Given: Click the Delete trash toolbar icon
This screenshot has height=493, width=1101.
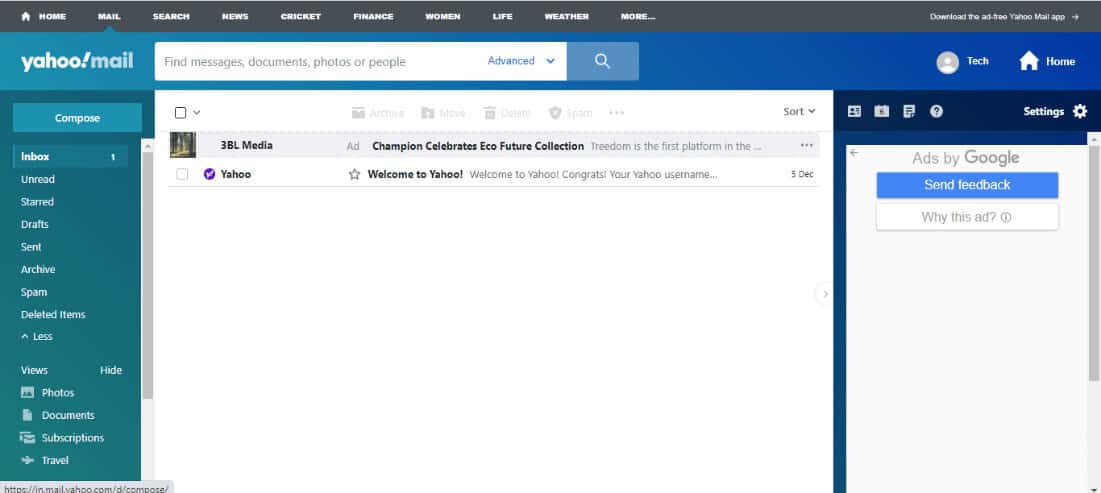Looking at the screenshot, I should click(489, 113).
